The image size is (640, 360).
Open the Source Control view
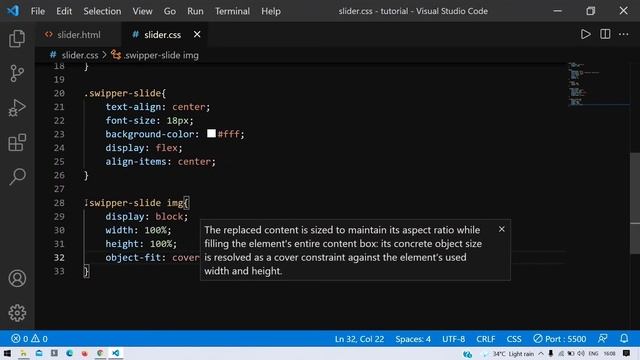point(17,73)
